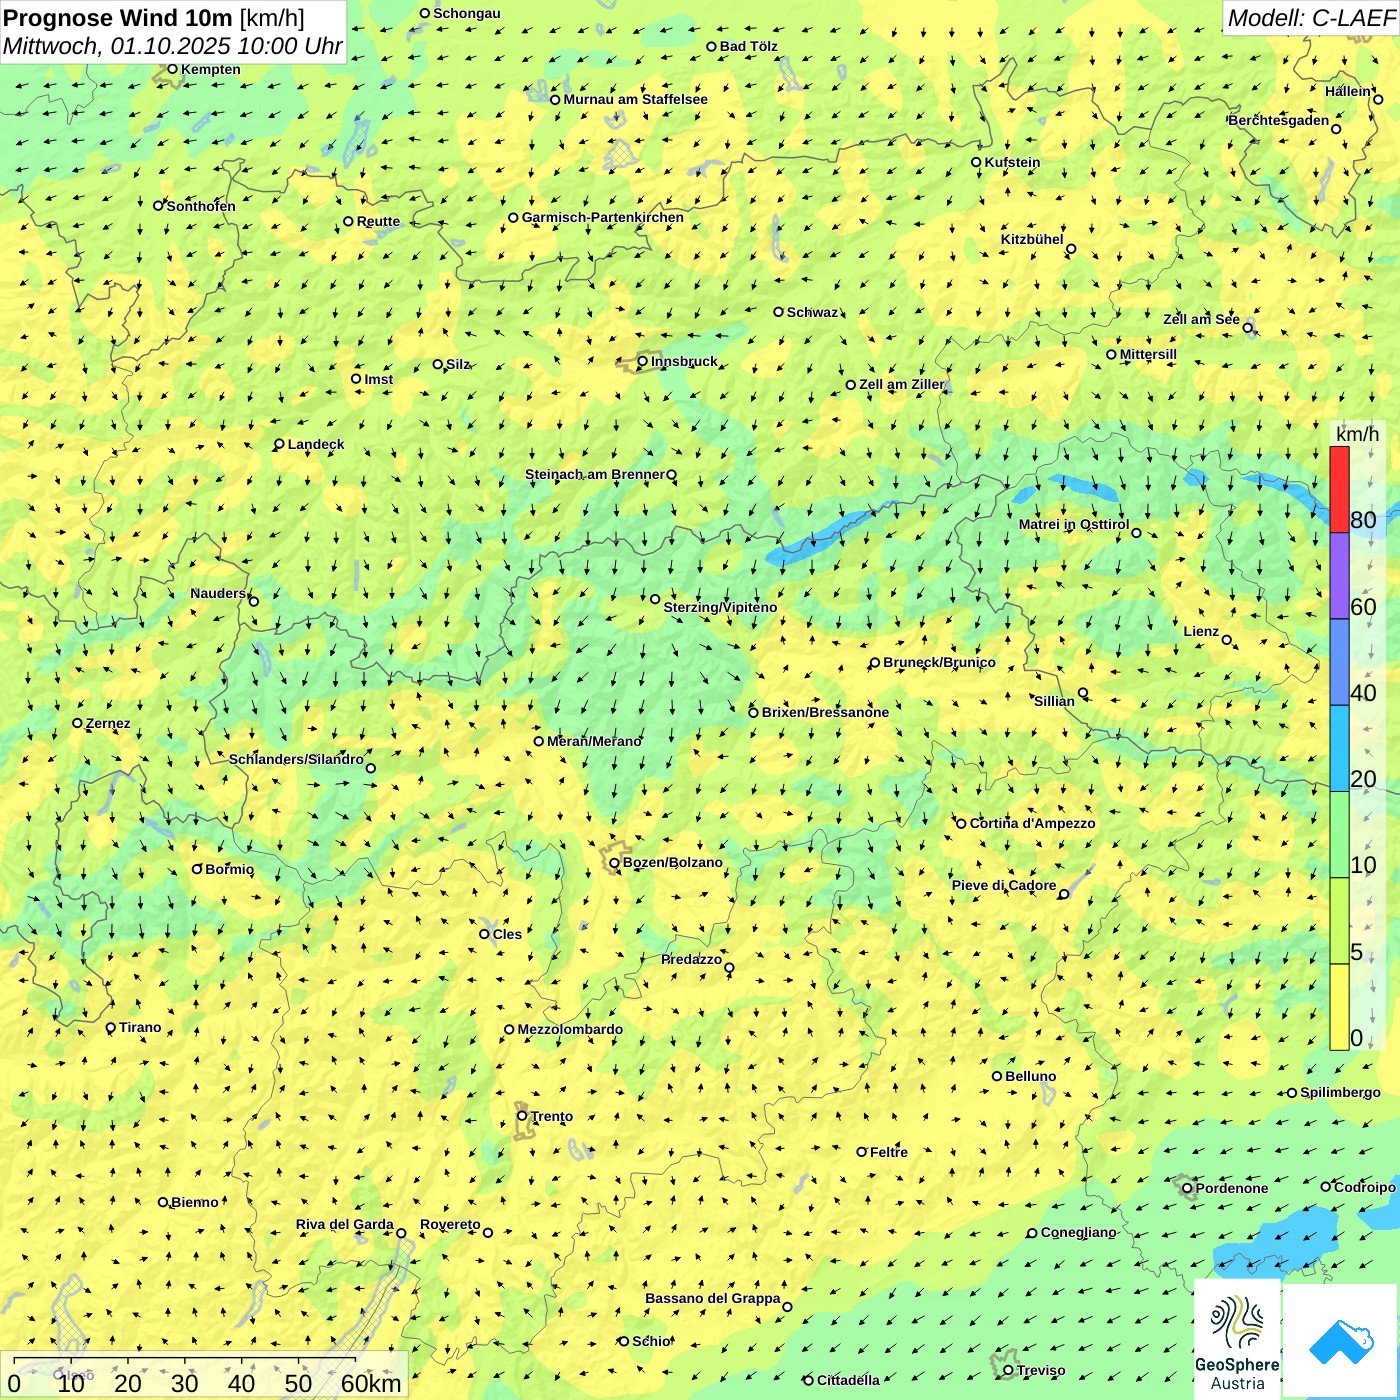The image size is (1400, 1400).
Task: Click the Zernez label
Action: coord(108,723)
